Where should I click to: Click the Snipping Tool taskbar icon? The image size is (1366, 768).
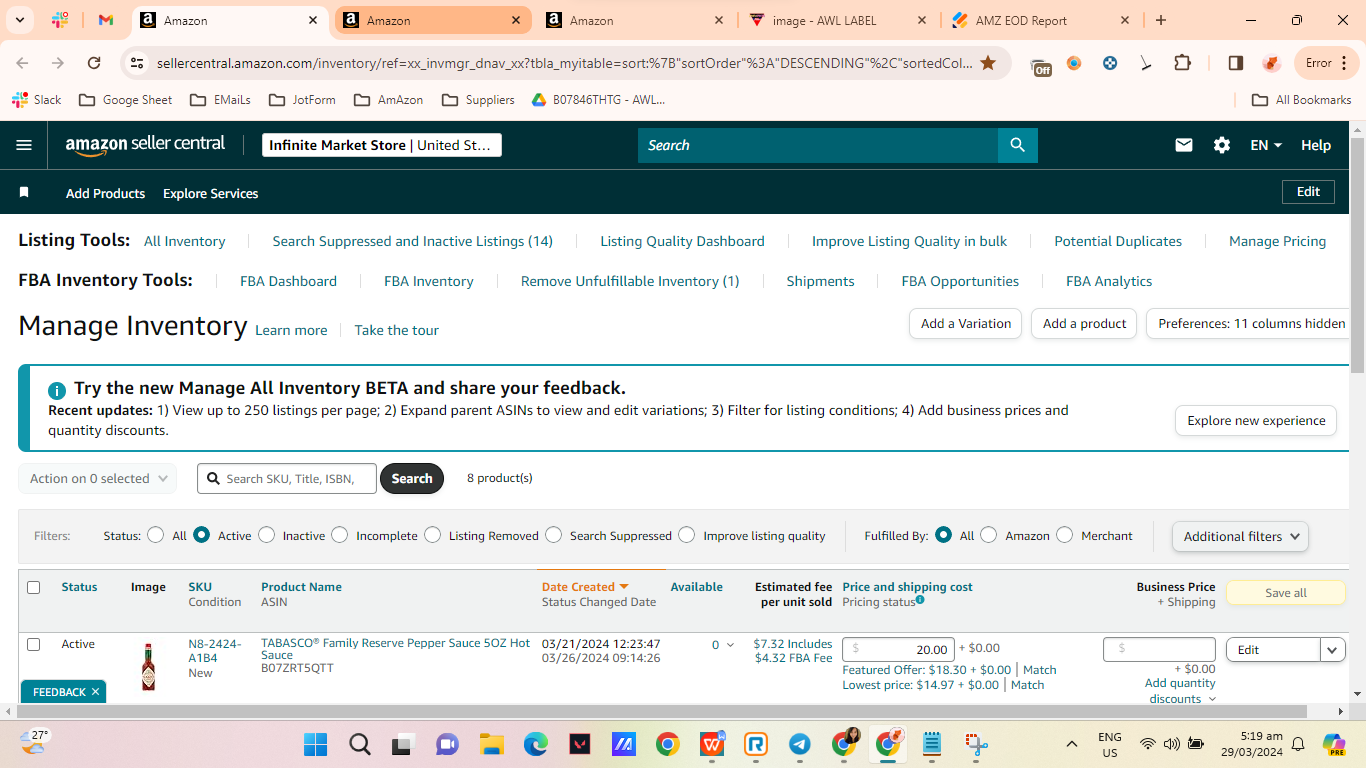click(x=976, y=744)
